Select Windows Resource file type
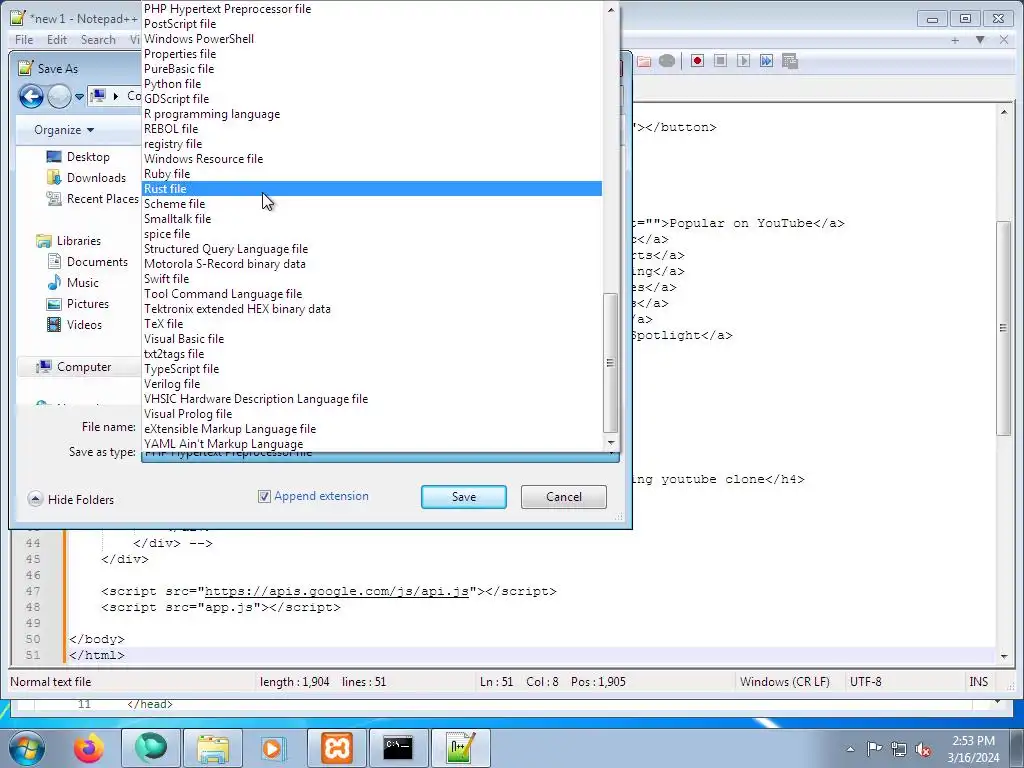Image resolution: width=1024 pixels, height=768 pixels. click(372, 159)
